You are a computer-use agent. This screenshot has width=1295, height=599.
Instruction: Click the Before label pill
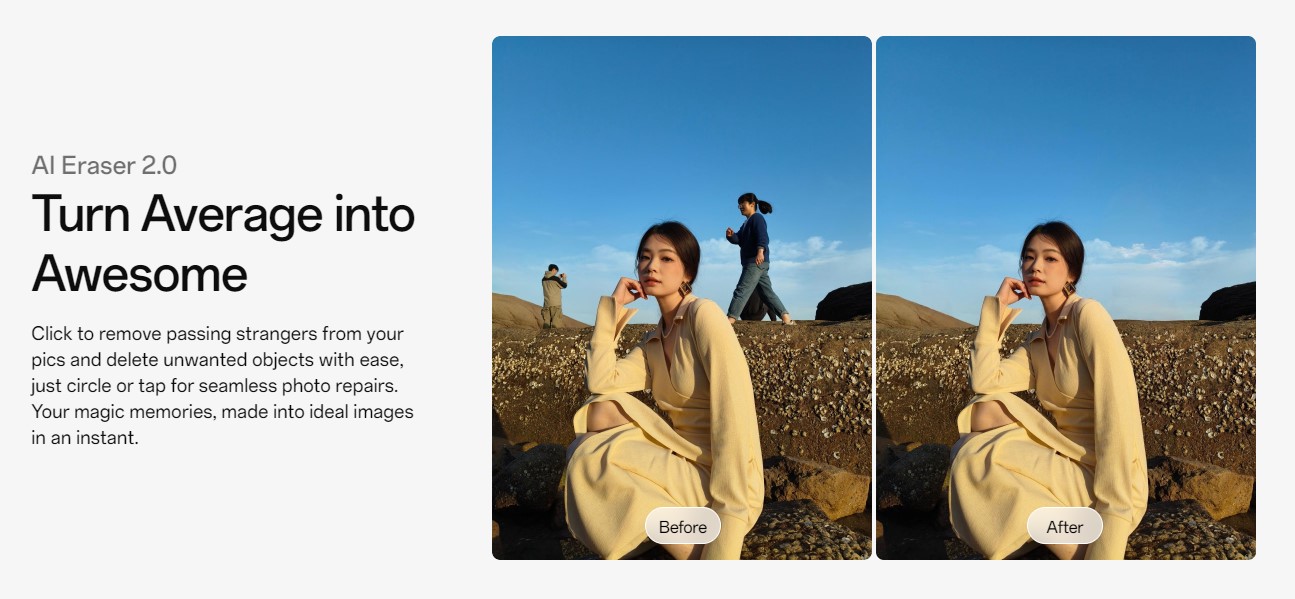tap(683, 526)
